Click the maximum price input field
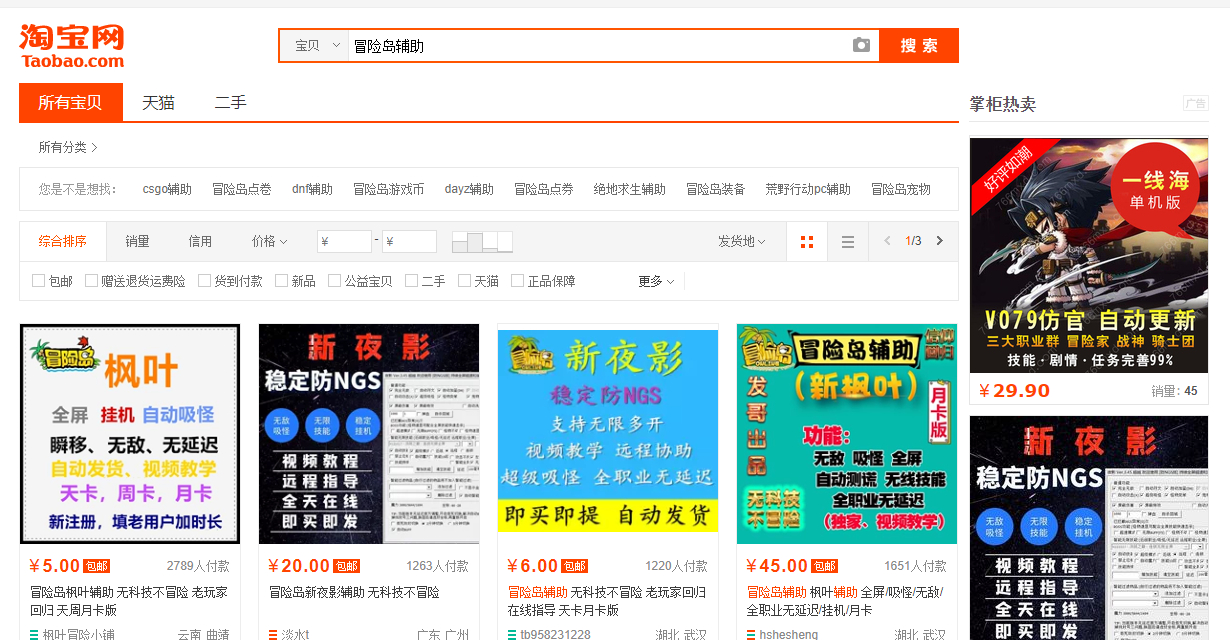This screenshot has height=640, width=1230. tap(409, 242)
